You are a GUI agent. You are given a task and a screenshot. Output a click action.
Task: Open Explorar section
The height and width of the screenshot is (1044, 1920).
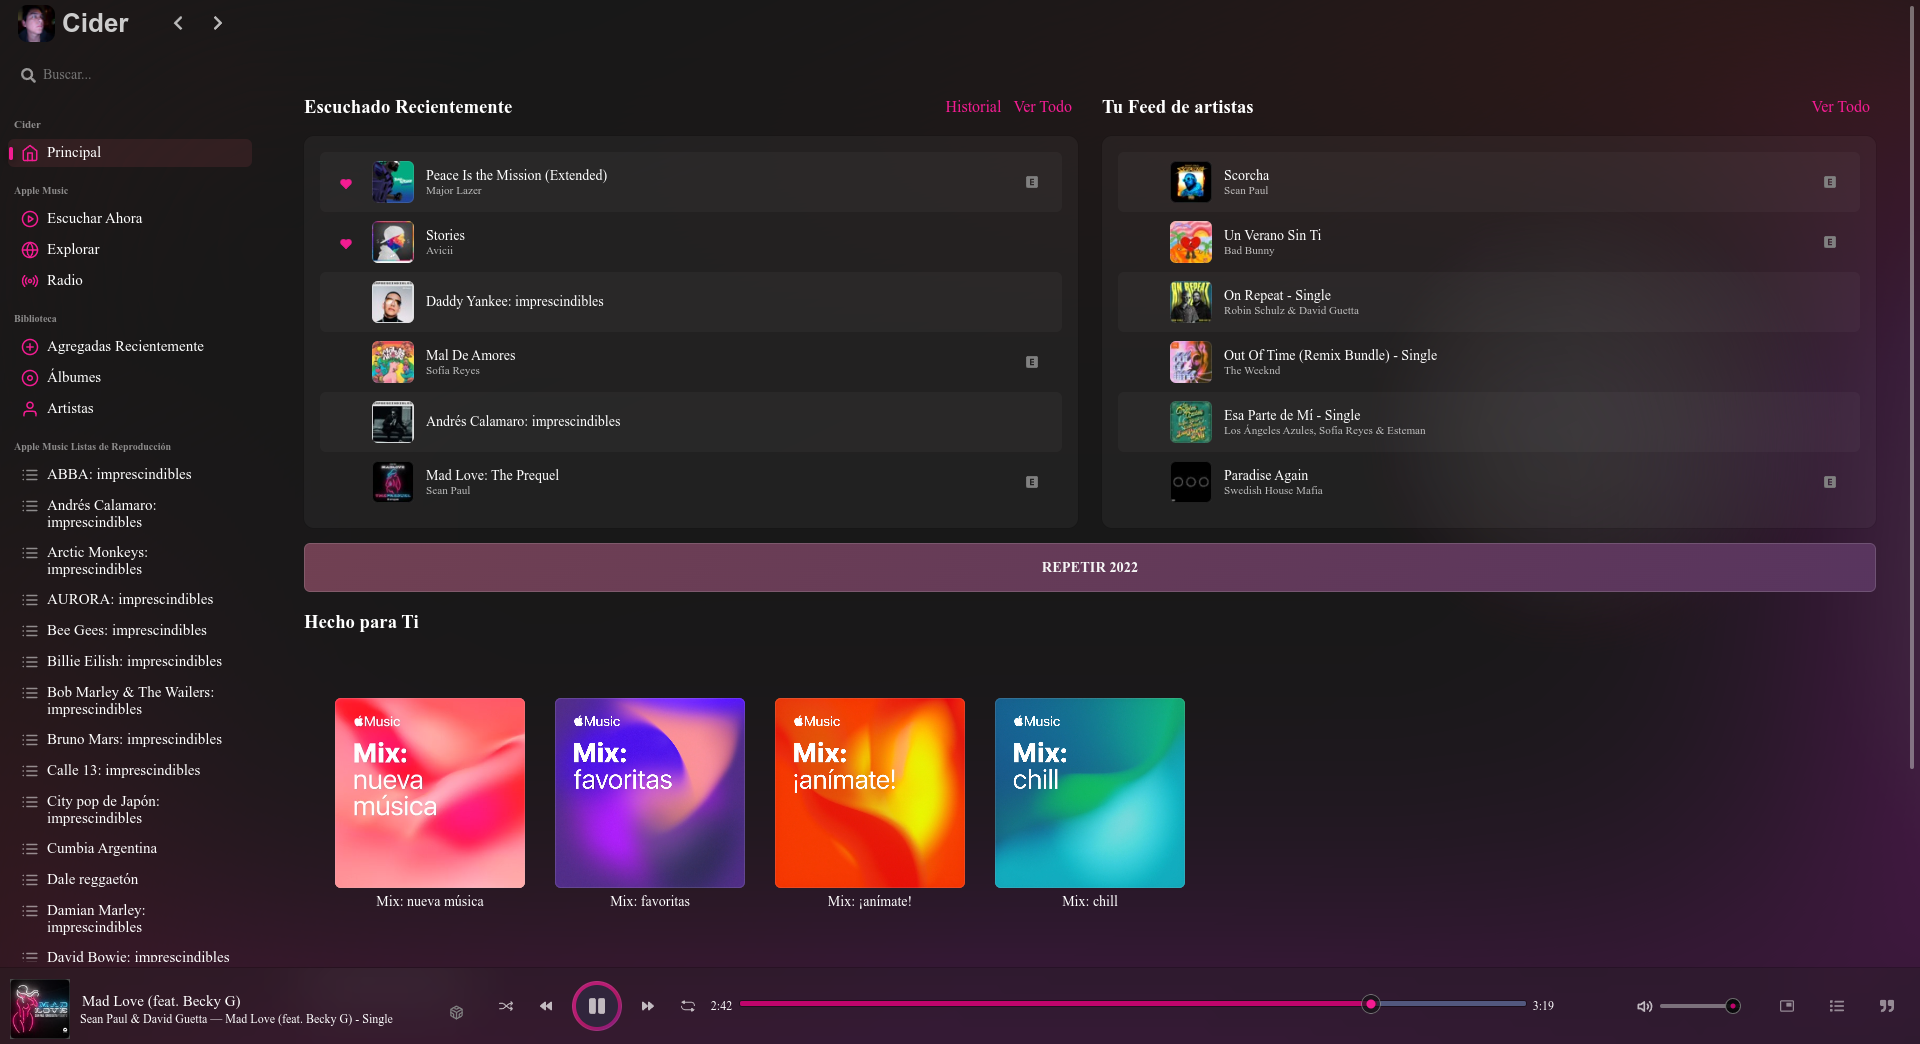(130, 249)
